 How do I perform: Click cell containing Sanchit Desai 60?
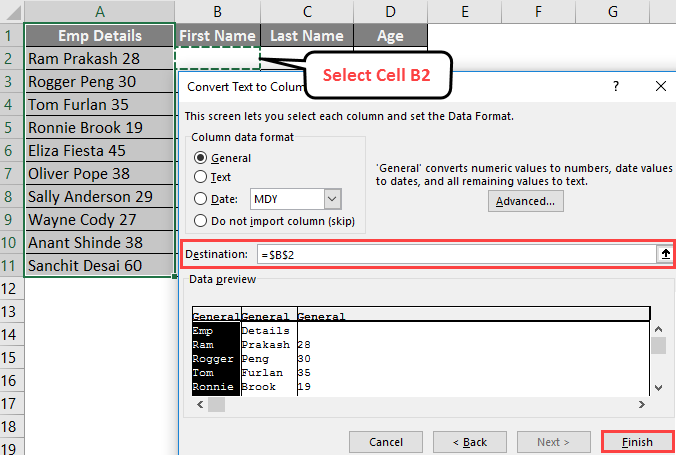[100, 265]
